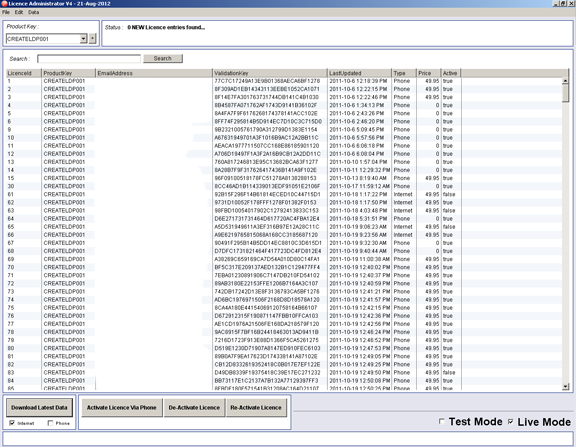Open the CREATELDP001 product key combo box
Image resolution: width=576 pixels, height=447 pixels.
47,39
